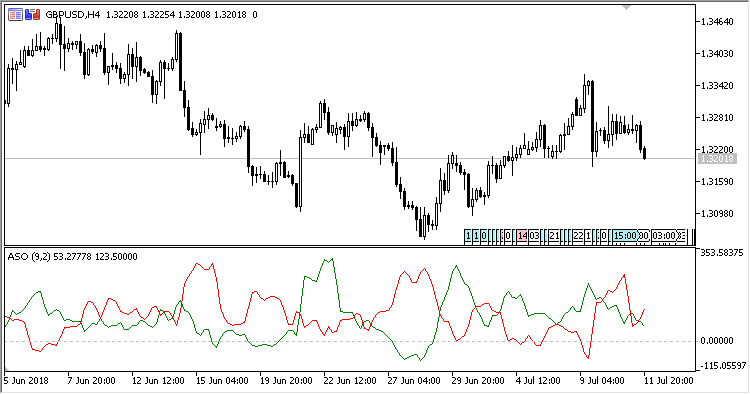
Task: Click the 1.34640 level on price scale
Action: [717, 22]
